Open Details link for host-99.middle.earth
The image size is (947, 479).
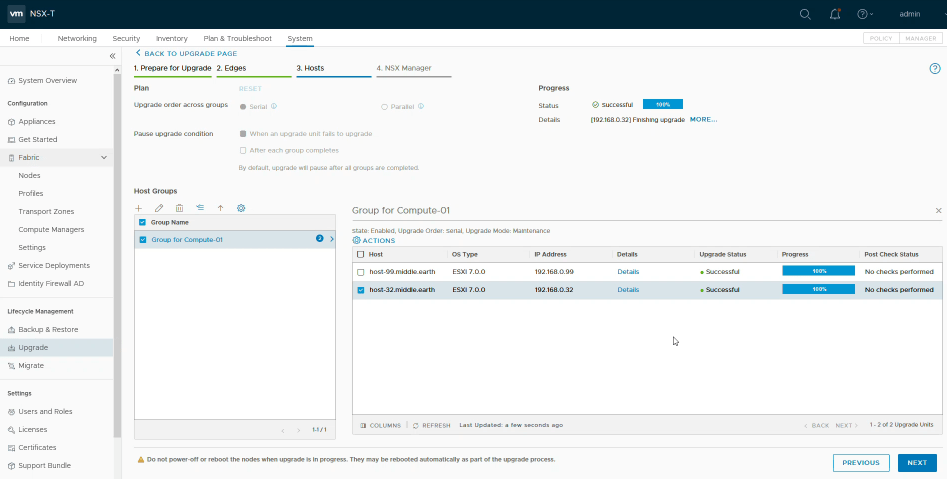point(627,272)
